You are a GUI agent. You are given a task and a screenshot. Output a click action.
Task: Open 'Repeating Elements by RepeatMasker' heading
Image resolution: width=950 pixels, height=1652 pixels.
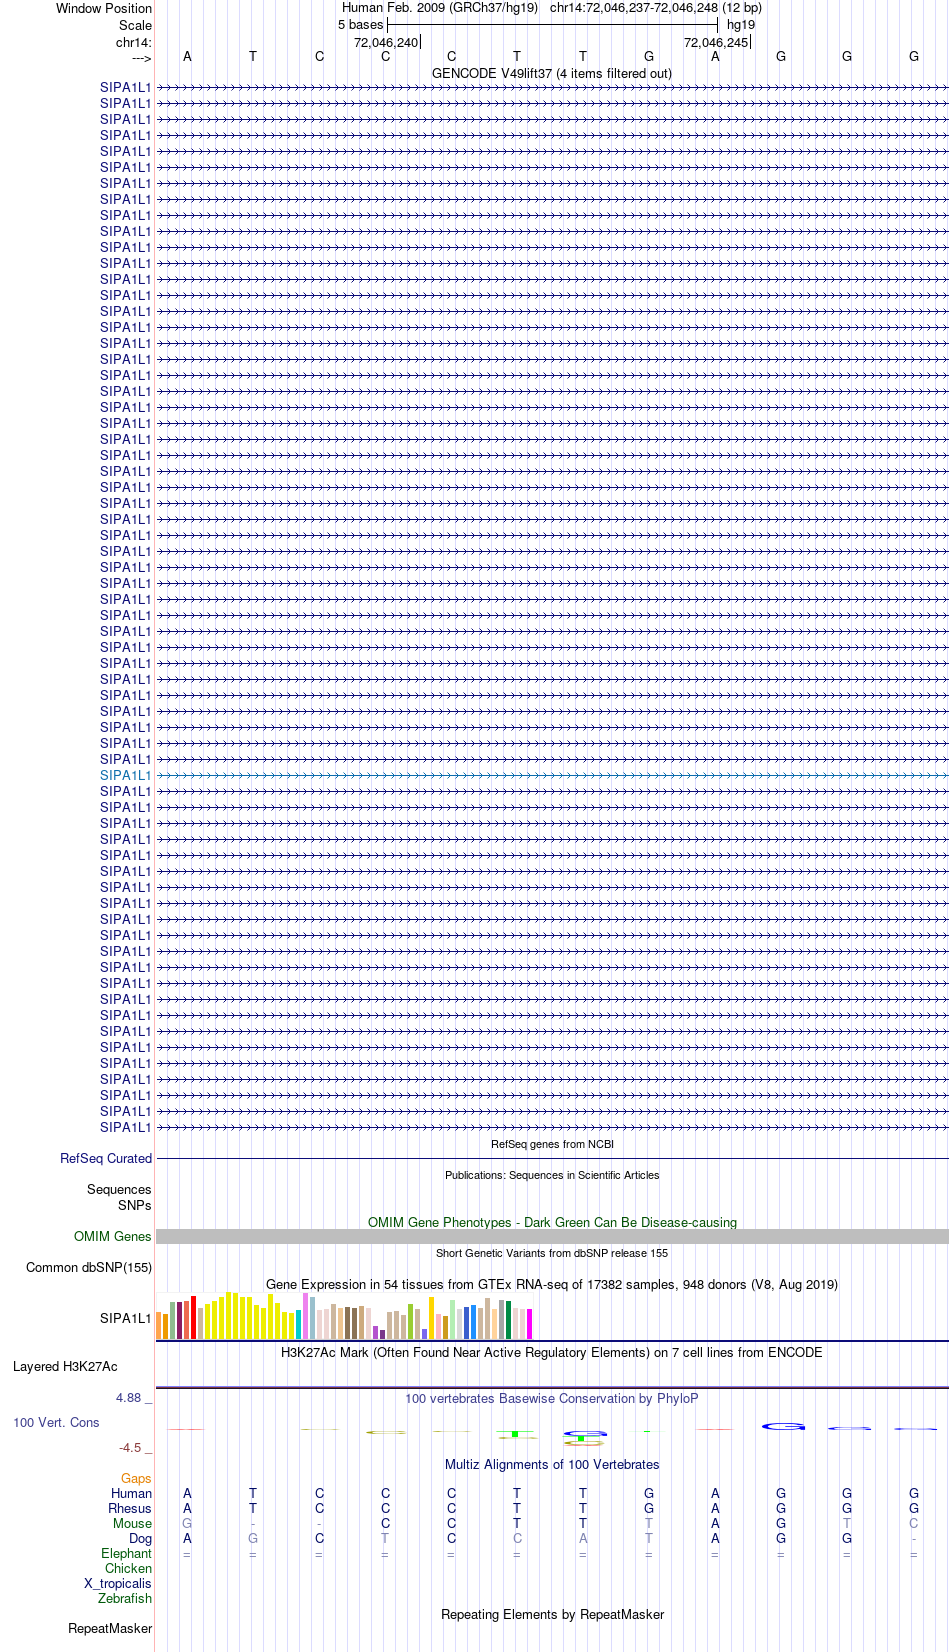(x=552, y=1614)
